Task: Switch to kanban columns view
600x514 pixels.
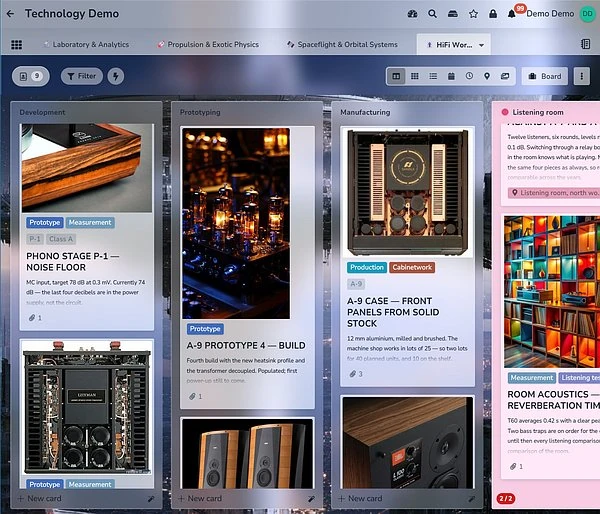Action: click(396, 76)
